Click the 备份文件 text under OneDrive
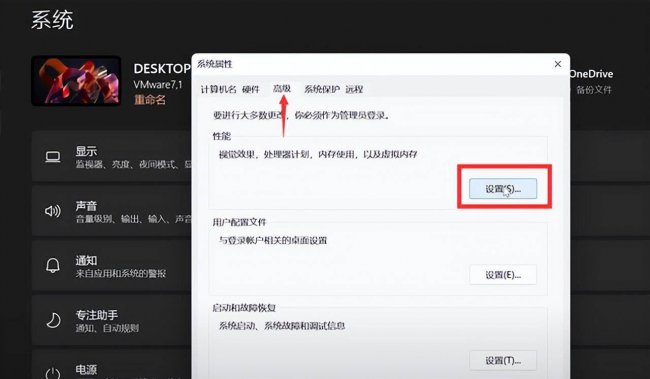Screen dimensions: 650x379 pos(594,90)
